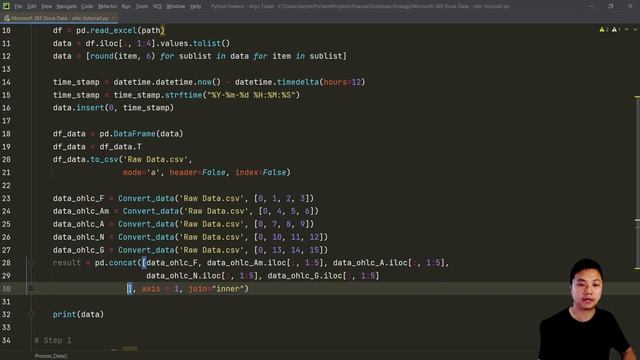
Task: Open the File menu
Action: click(x=18, y=7)
